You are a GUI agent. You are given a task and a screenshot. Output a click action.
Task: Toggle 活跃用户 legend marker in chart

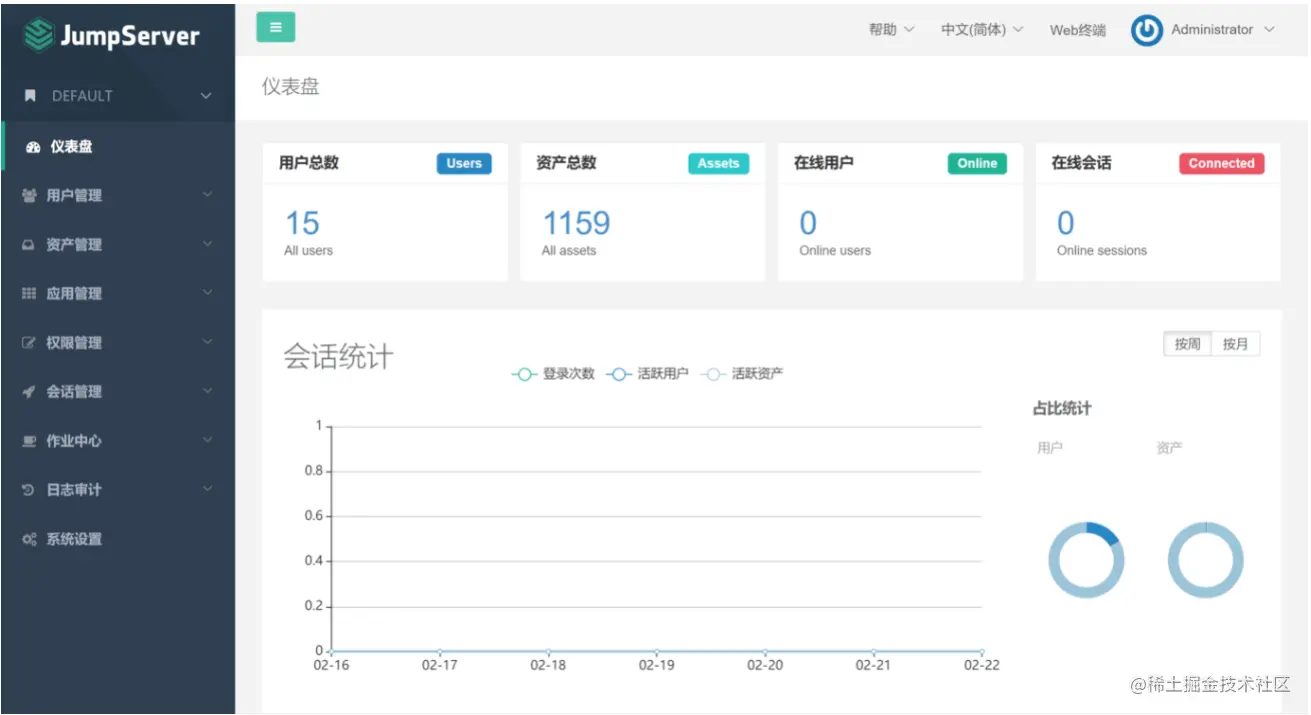619,374
